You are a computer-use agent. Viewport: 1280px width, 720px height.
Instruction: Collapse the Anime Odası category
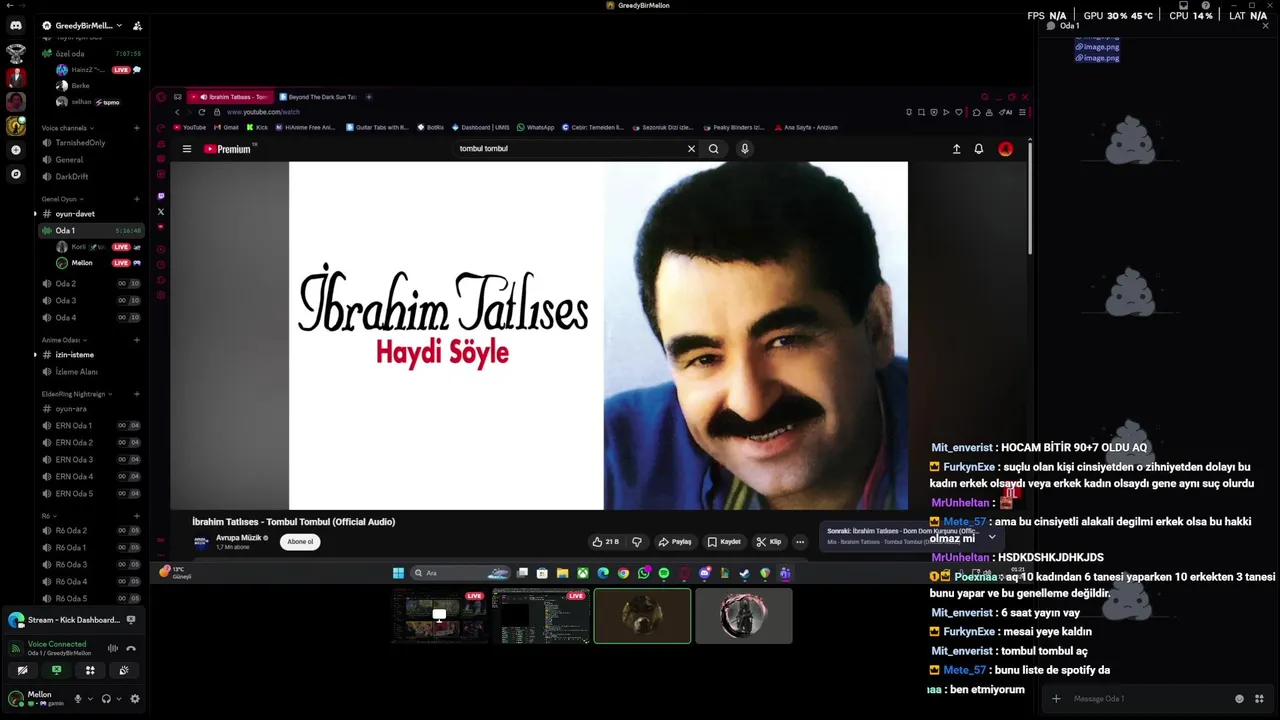64,340
